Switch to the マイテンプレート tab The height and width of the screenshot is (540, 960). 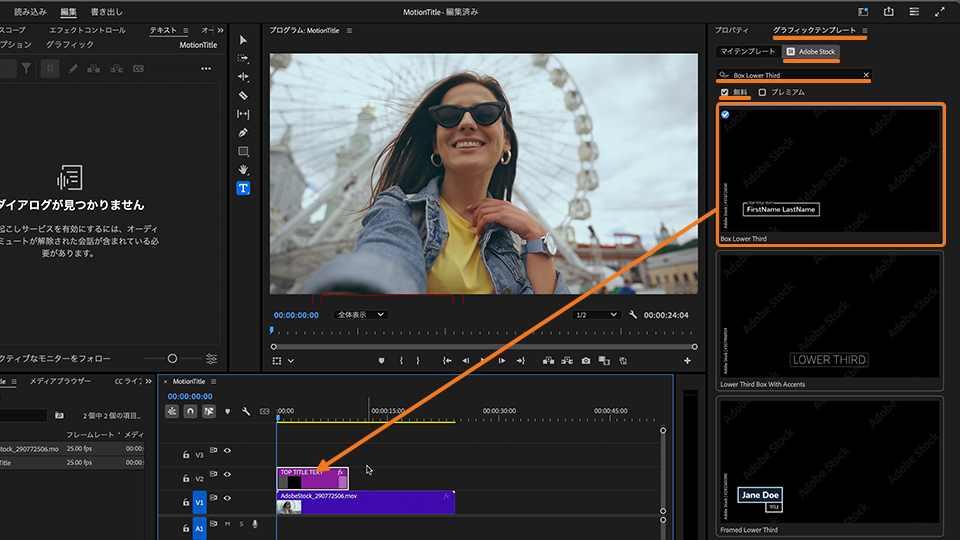[x=748, y=51]
